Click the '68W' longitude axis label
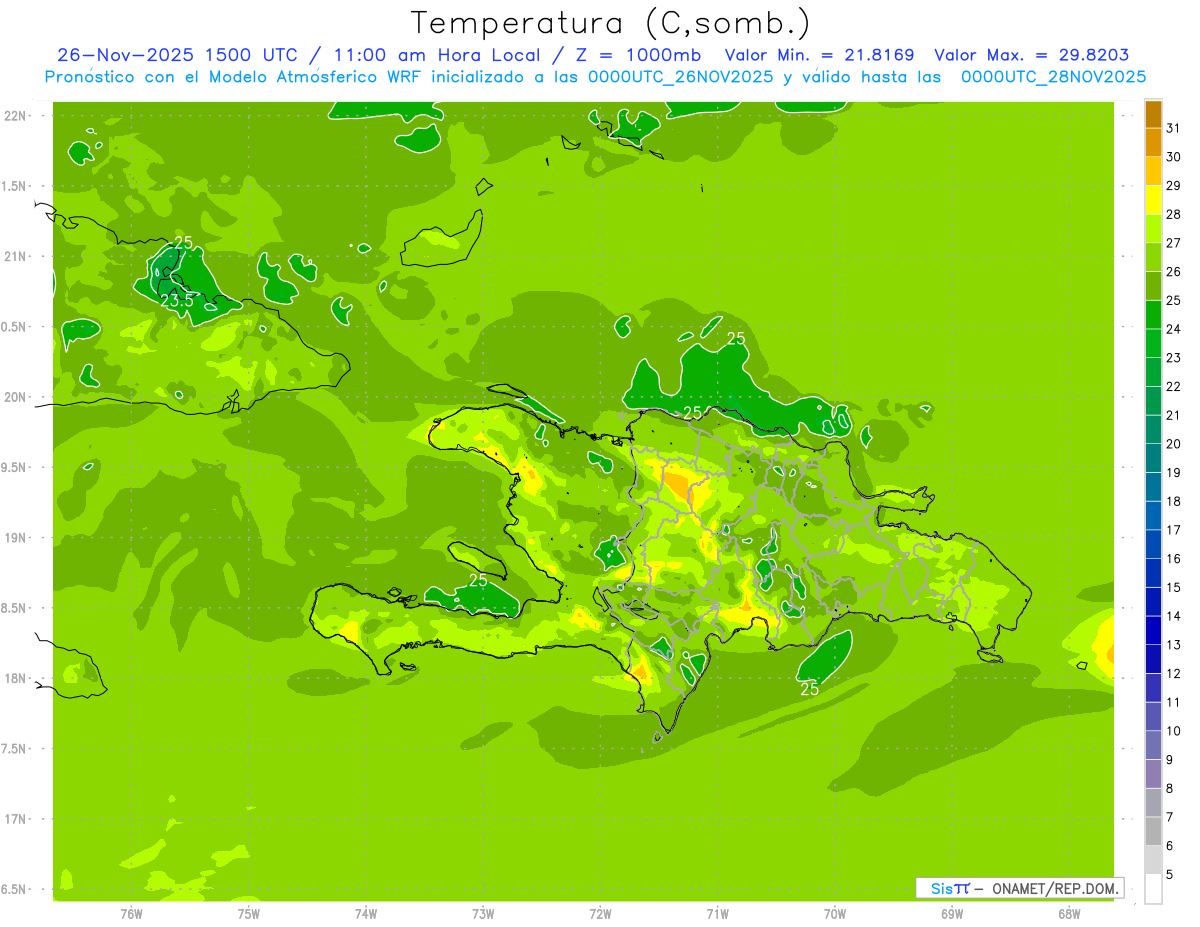The height and width of the screenshot is (927, 1200). (x=1069, y=914)
